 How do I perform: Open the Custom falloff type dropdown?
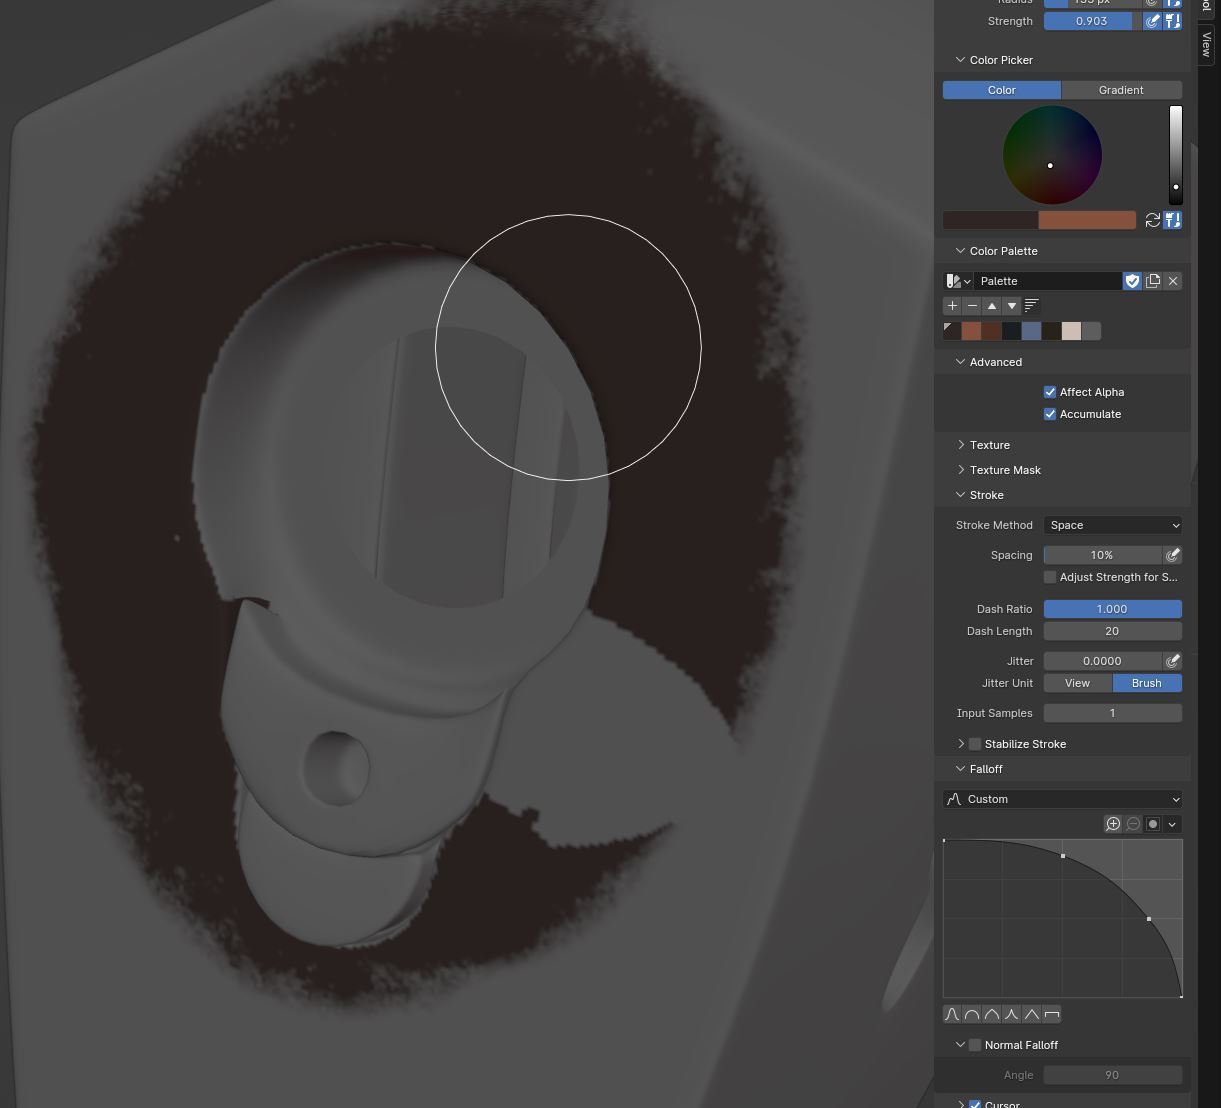click(1062, 799)
